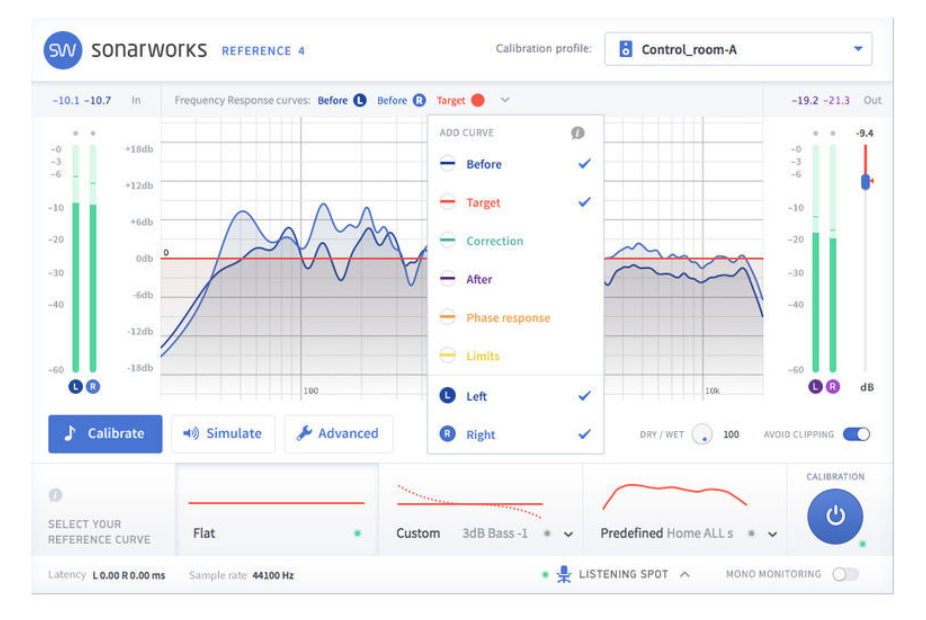Enable the After curve
Image resolution: width=926 pixels, height=620 pixels.
click(x=516, y=279)
